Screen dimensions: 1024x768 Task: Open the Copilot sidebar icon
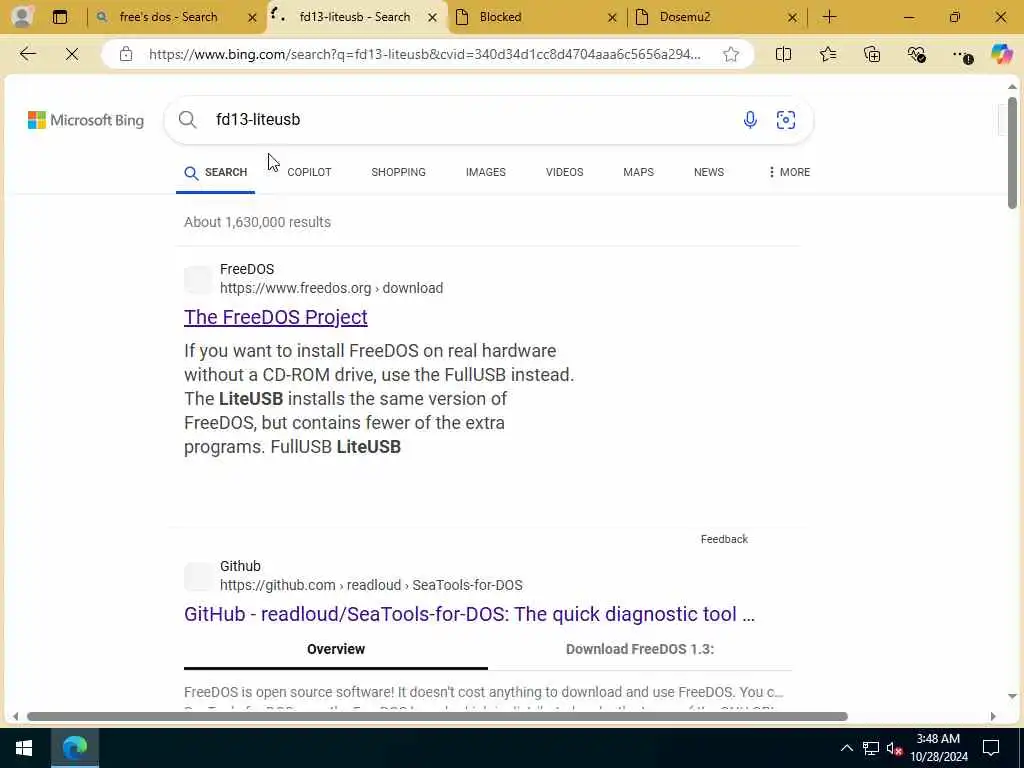[x=1001, y=54]
